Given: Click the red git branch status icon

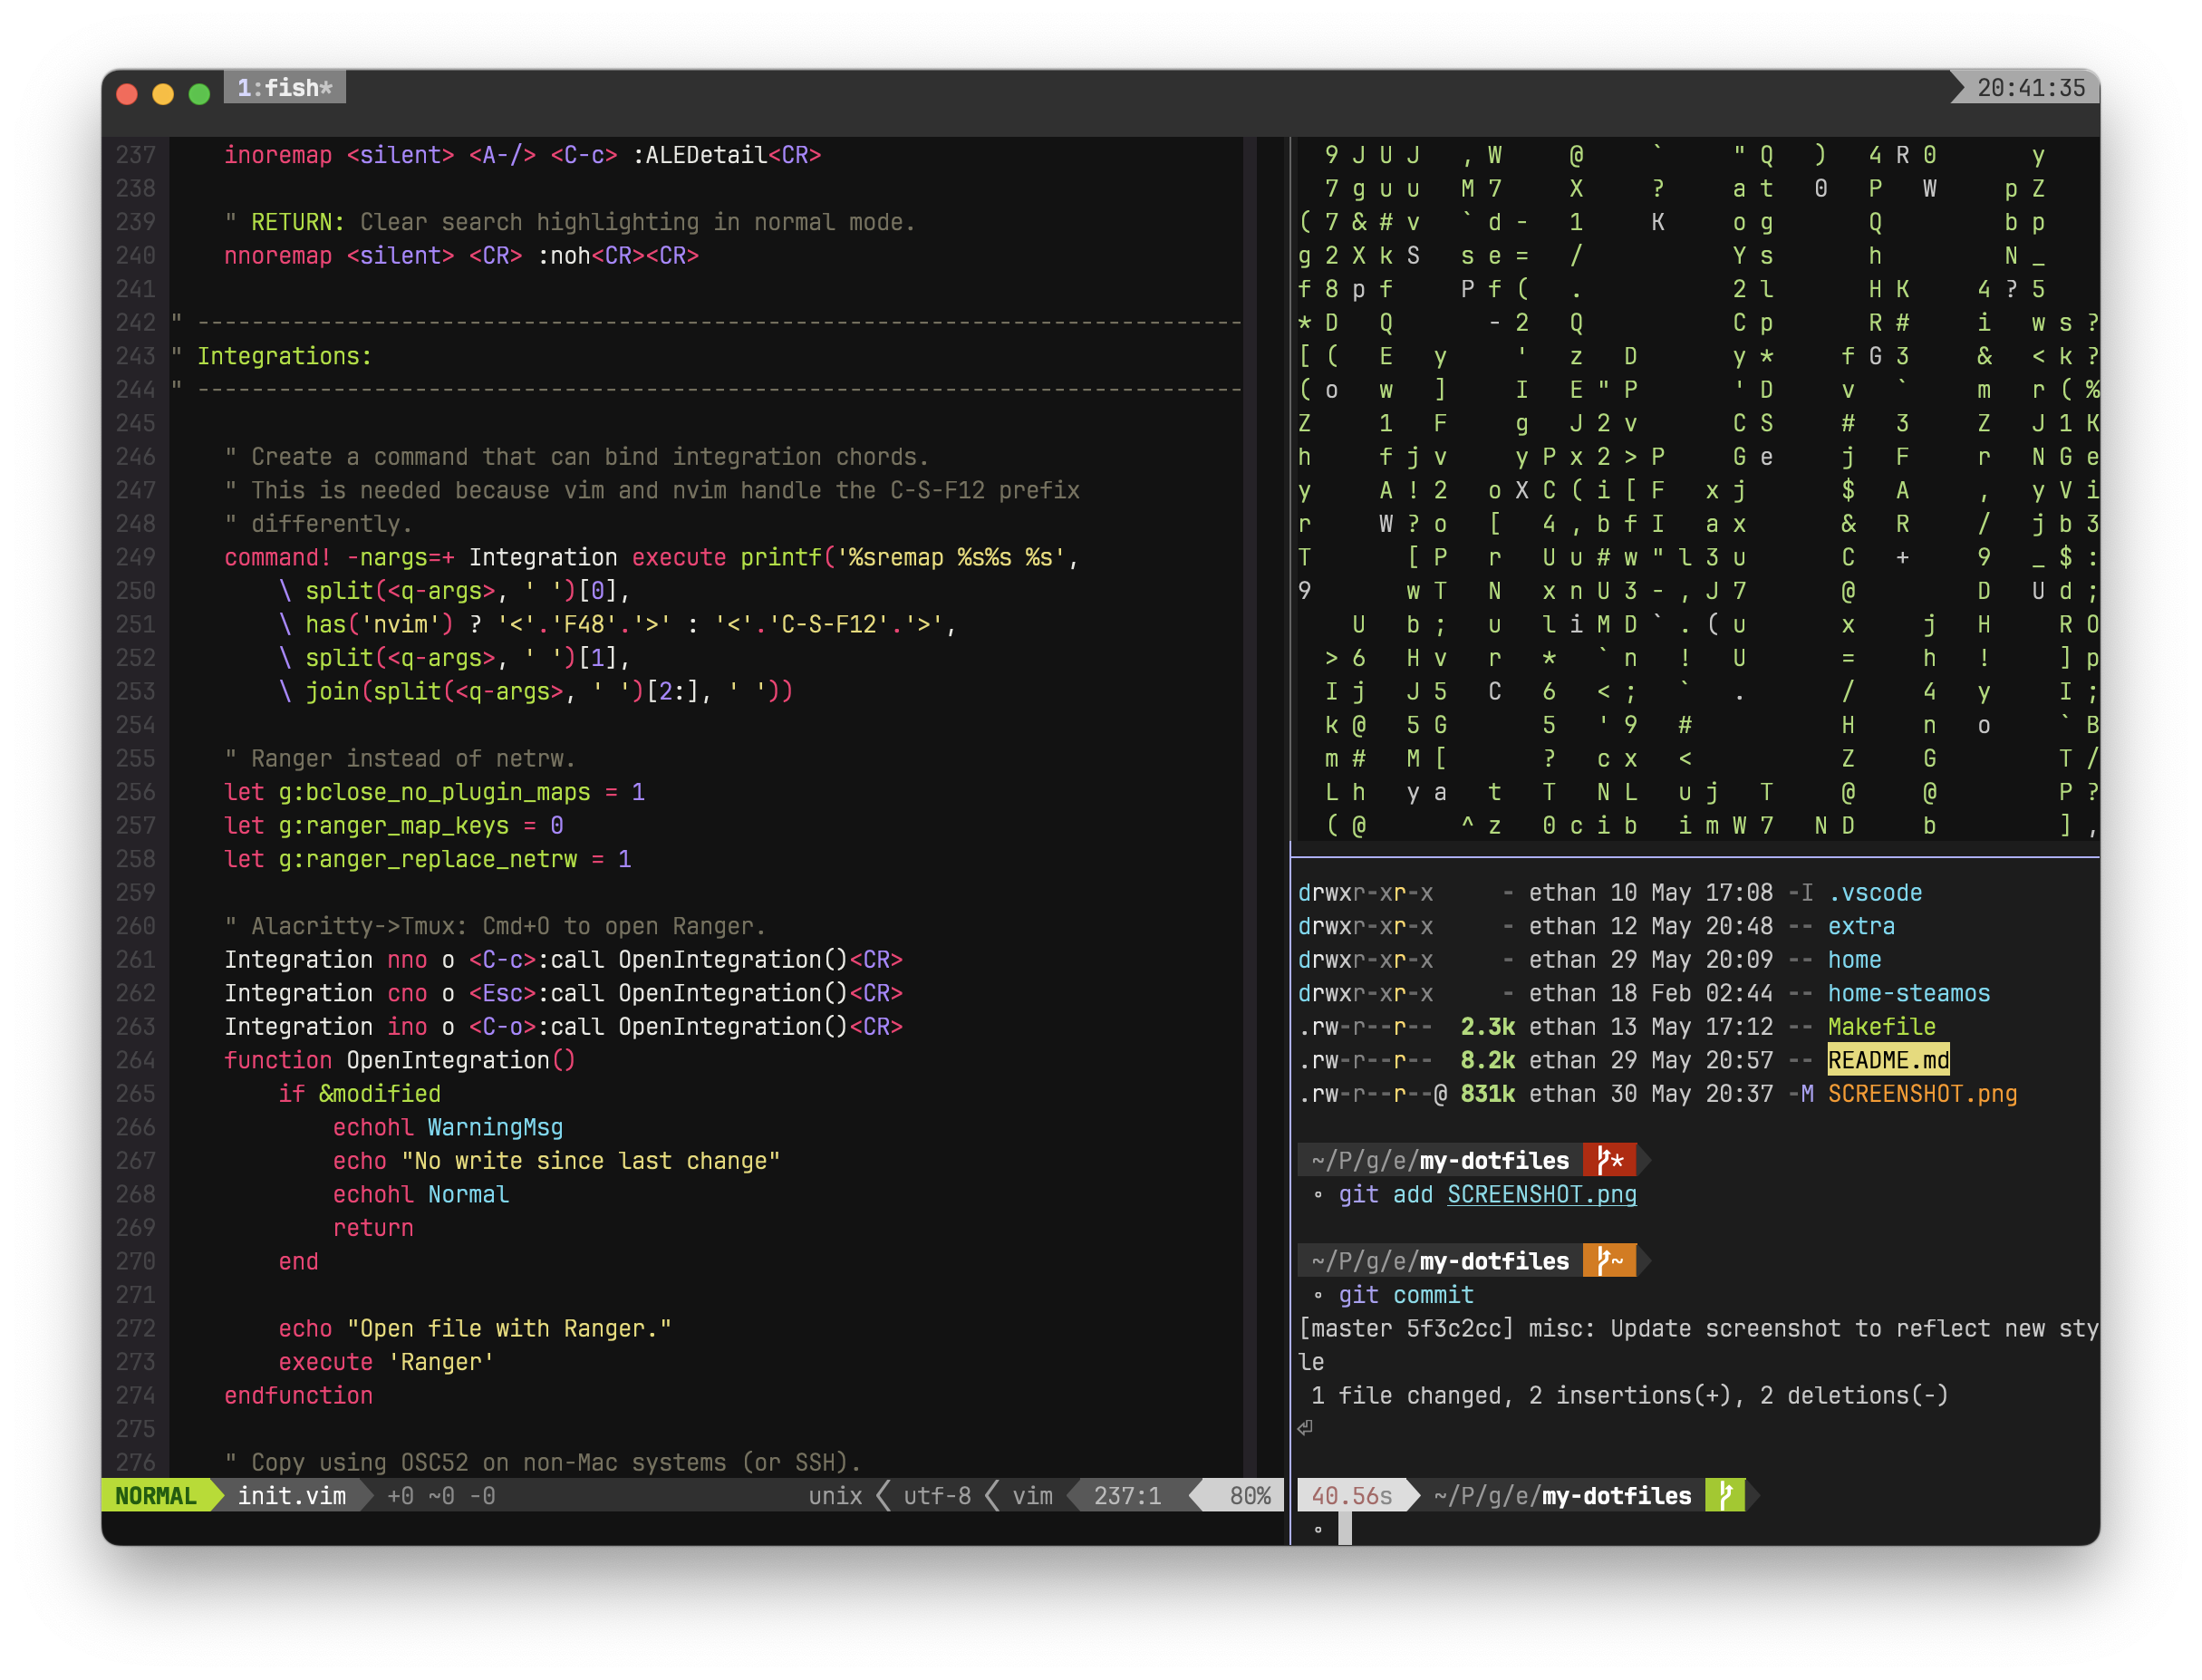Looking at the screenshot, I should coord(1609,1161).
